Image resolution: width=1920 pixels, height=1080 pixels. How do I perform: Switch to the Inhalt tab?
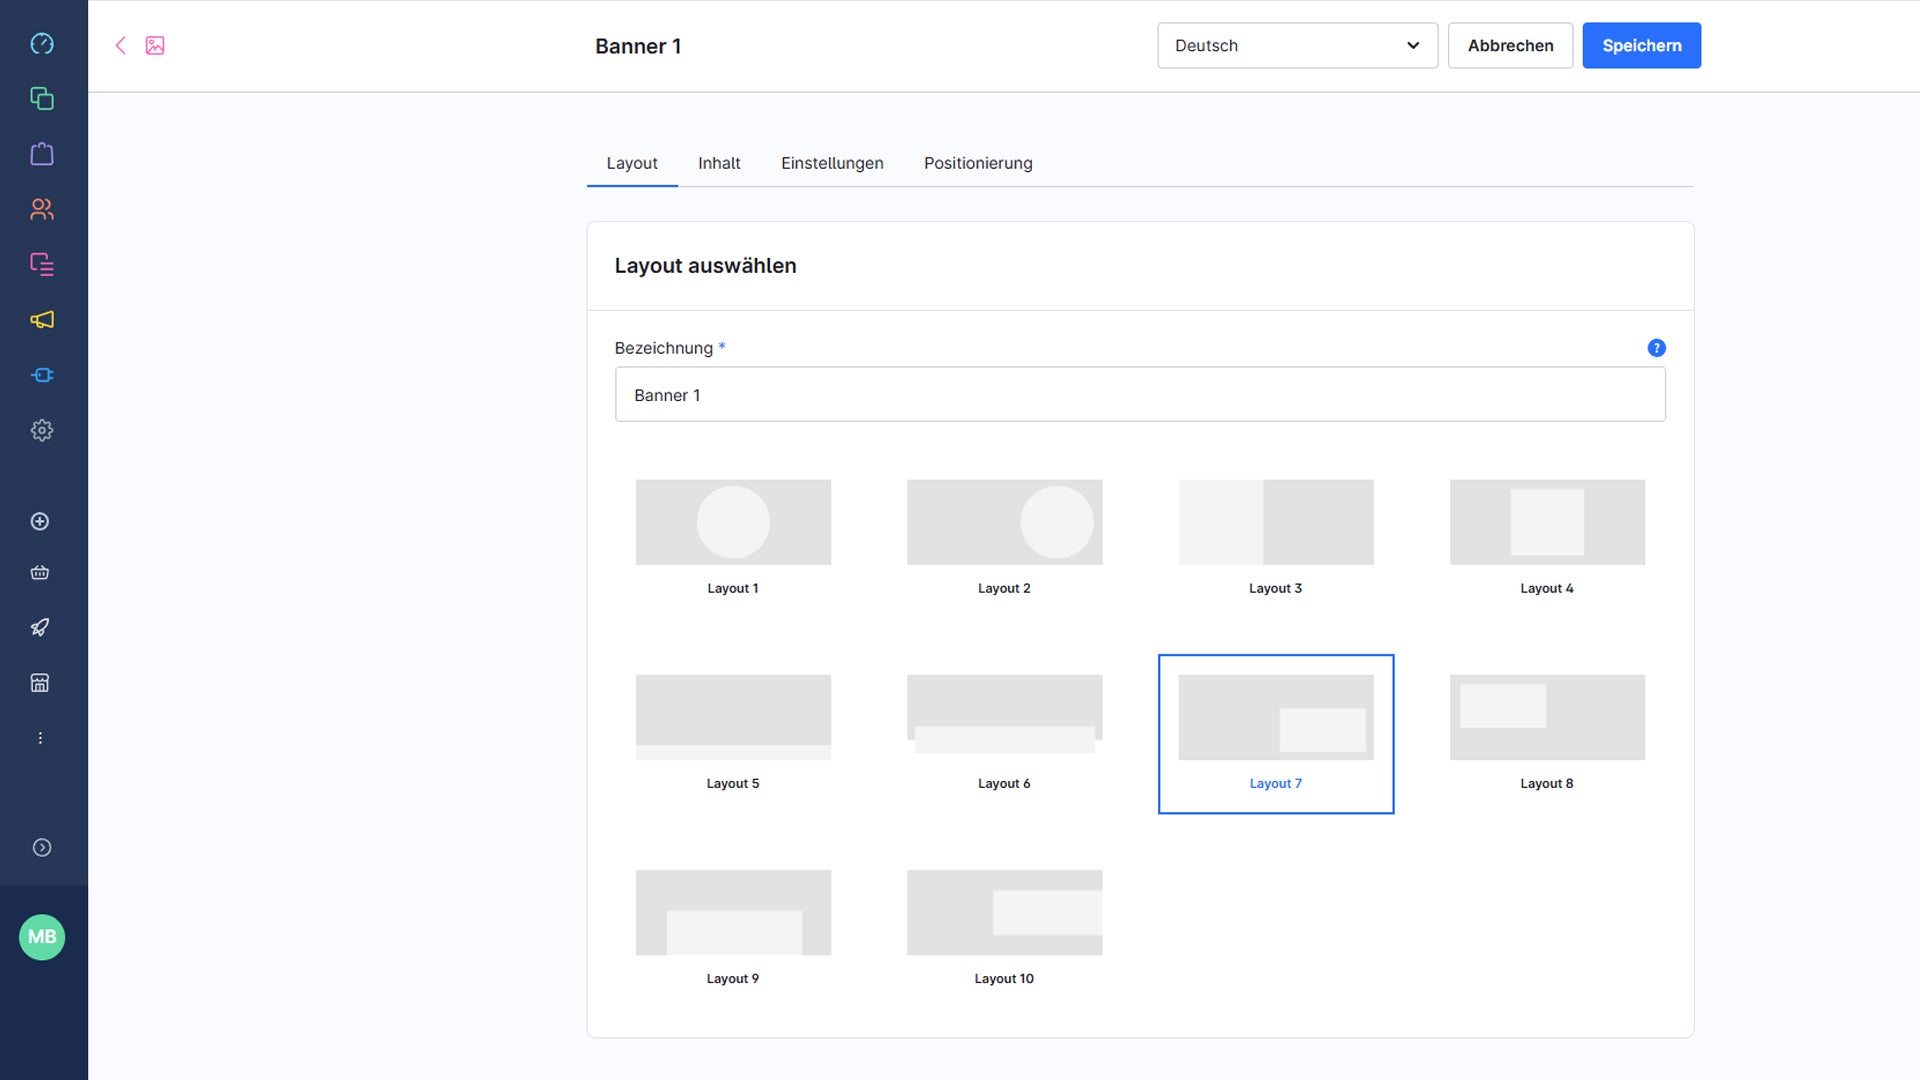click(718, 163)
